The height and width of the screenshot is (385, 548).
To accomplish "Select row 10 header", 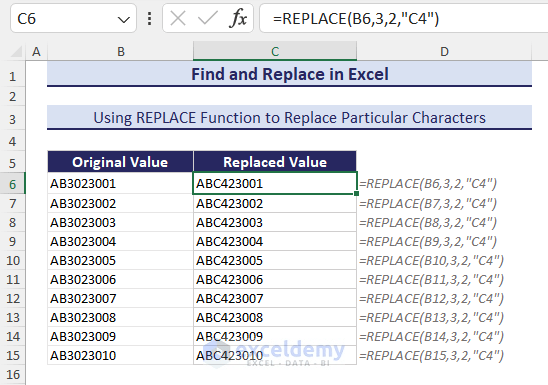I will (13, 261).
